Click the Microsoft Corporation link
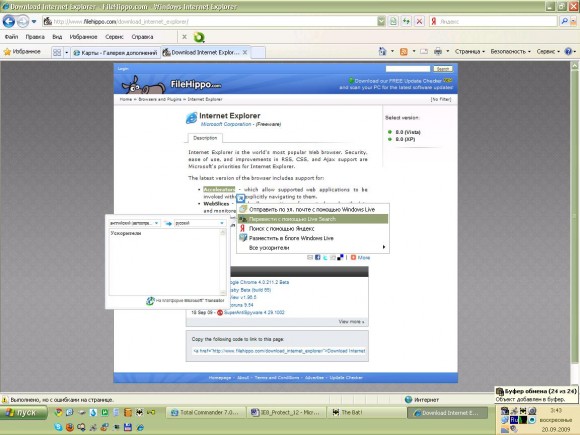The width and height of the screenshot is (580, 435). [x=226, y=124]
